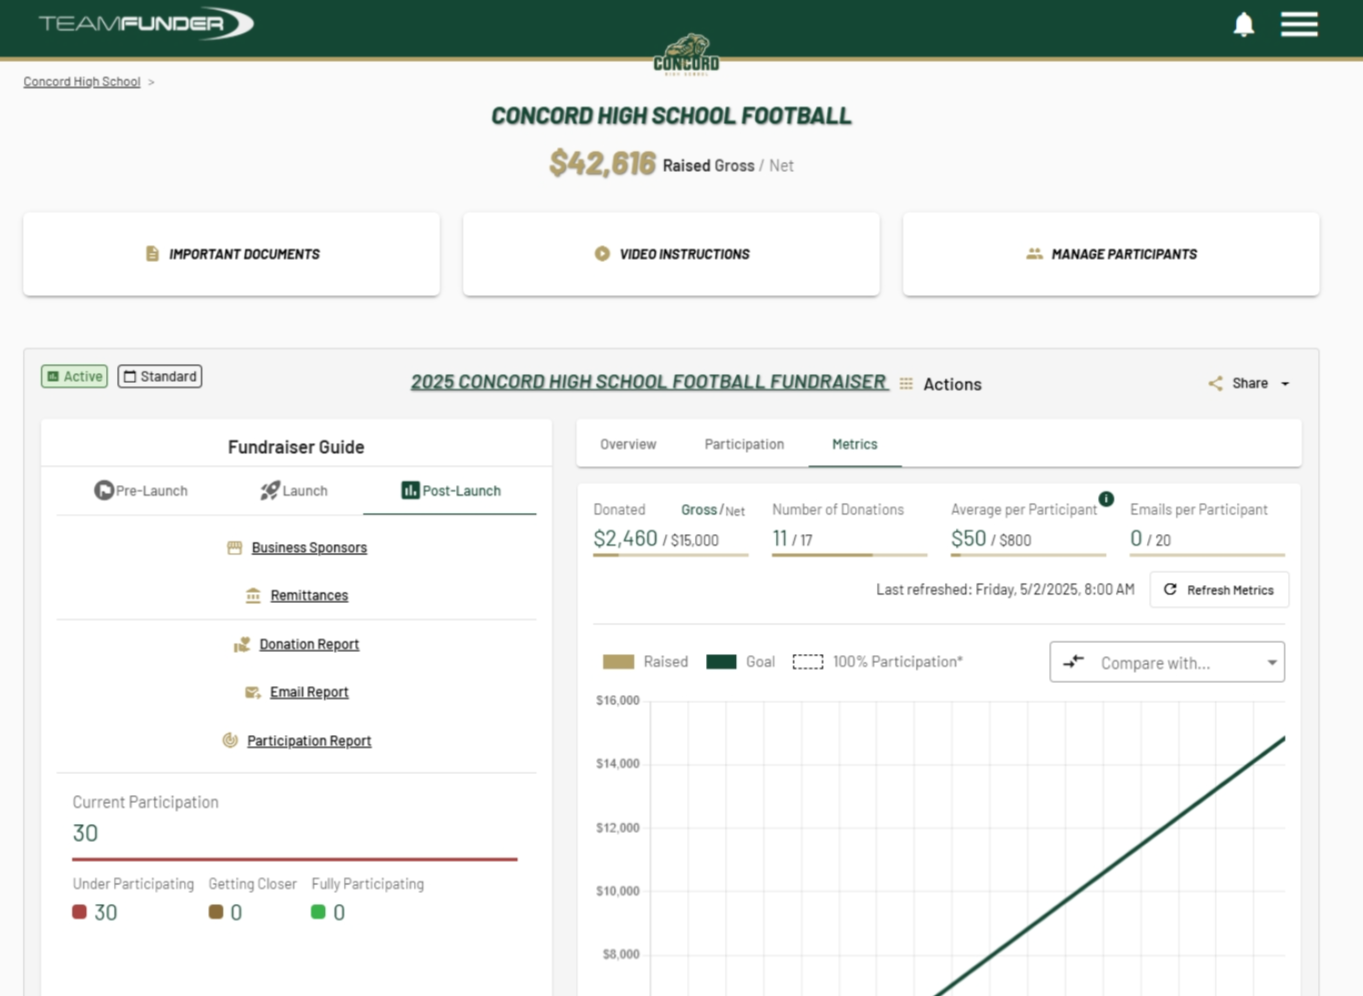
Task: Expand the Share dropdown arrow
Action: pyautogui.click(x=1285, y=384)
